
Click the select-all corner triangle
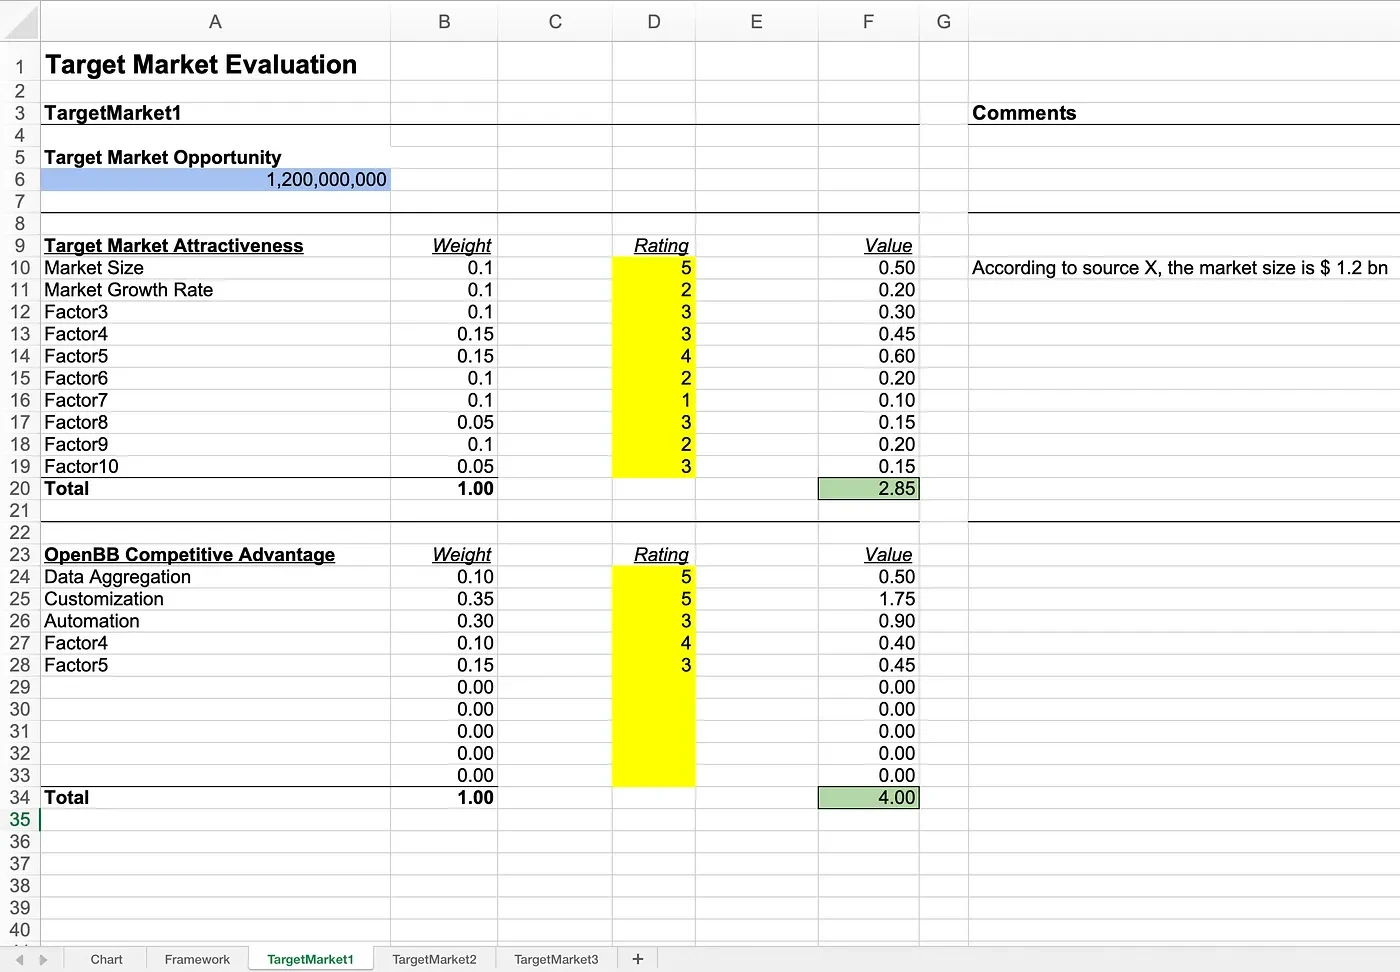pyautogui.click(x=20, y=21)
